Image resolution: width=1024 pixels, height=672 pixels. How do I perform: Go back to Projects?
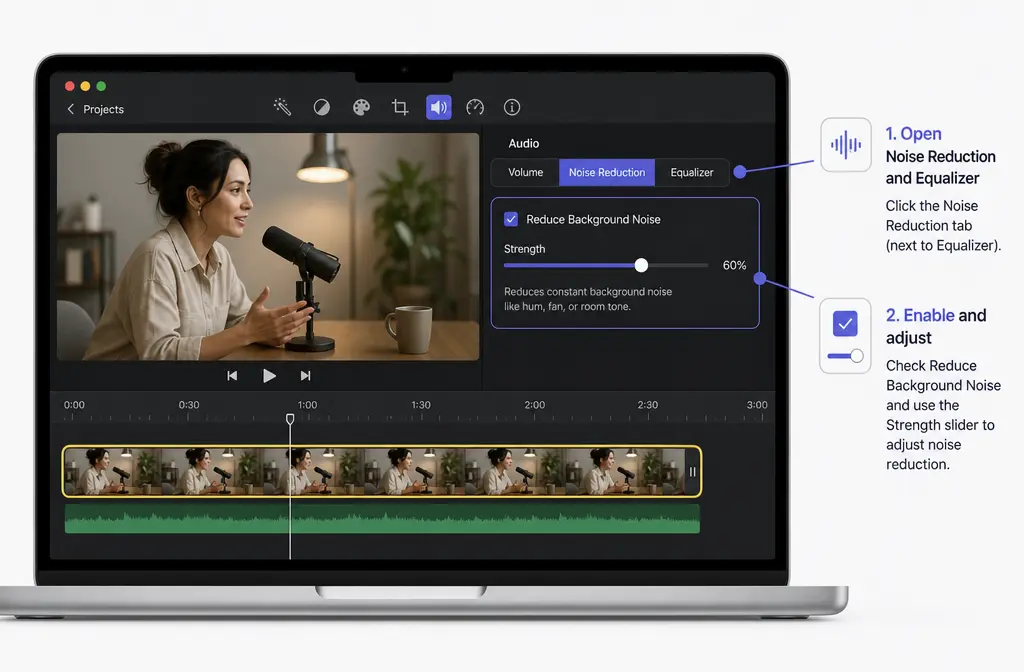point(95,109)
